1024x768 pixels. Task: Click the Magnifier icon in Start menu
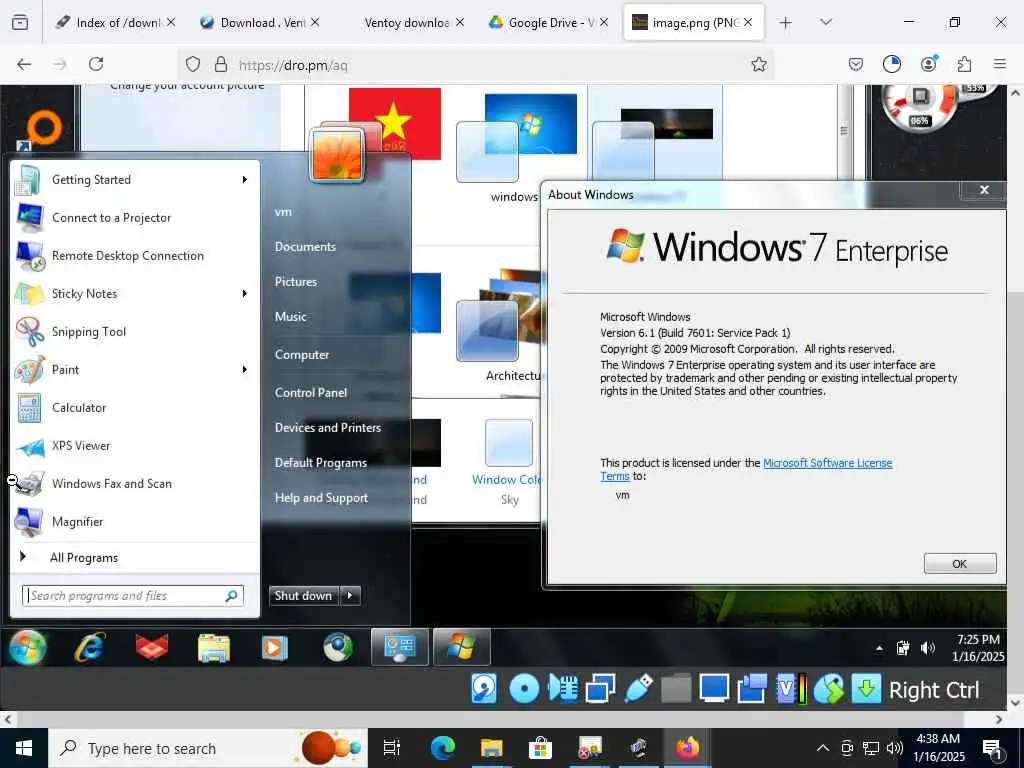click(x=29, y=521)
